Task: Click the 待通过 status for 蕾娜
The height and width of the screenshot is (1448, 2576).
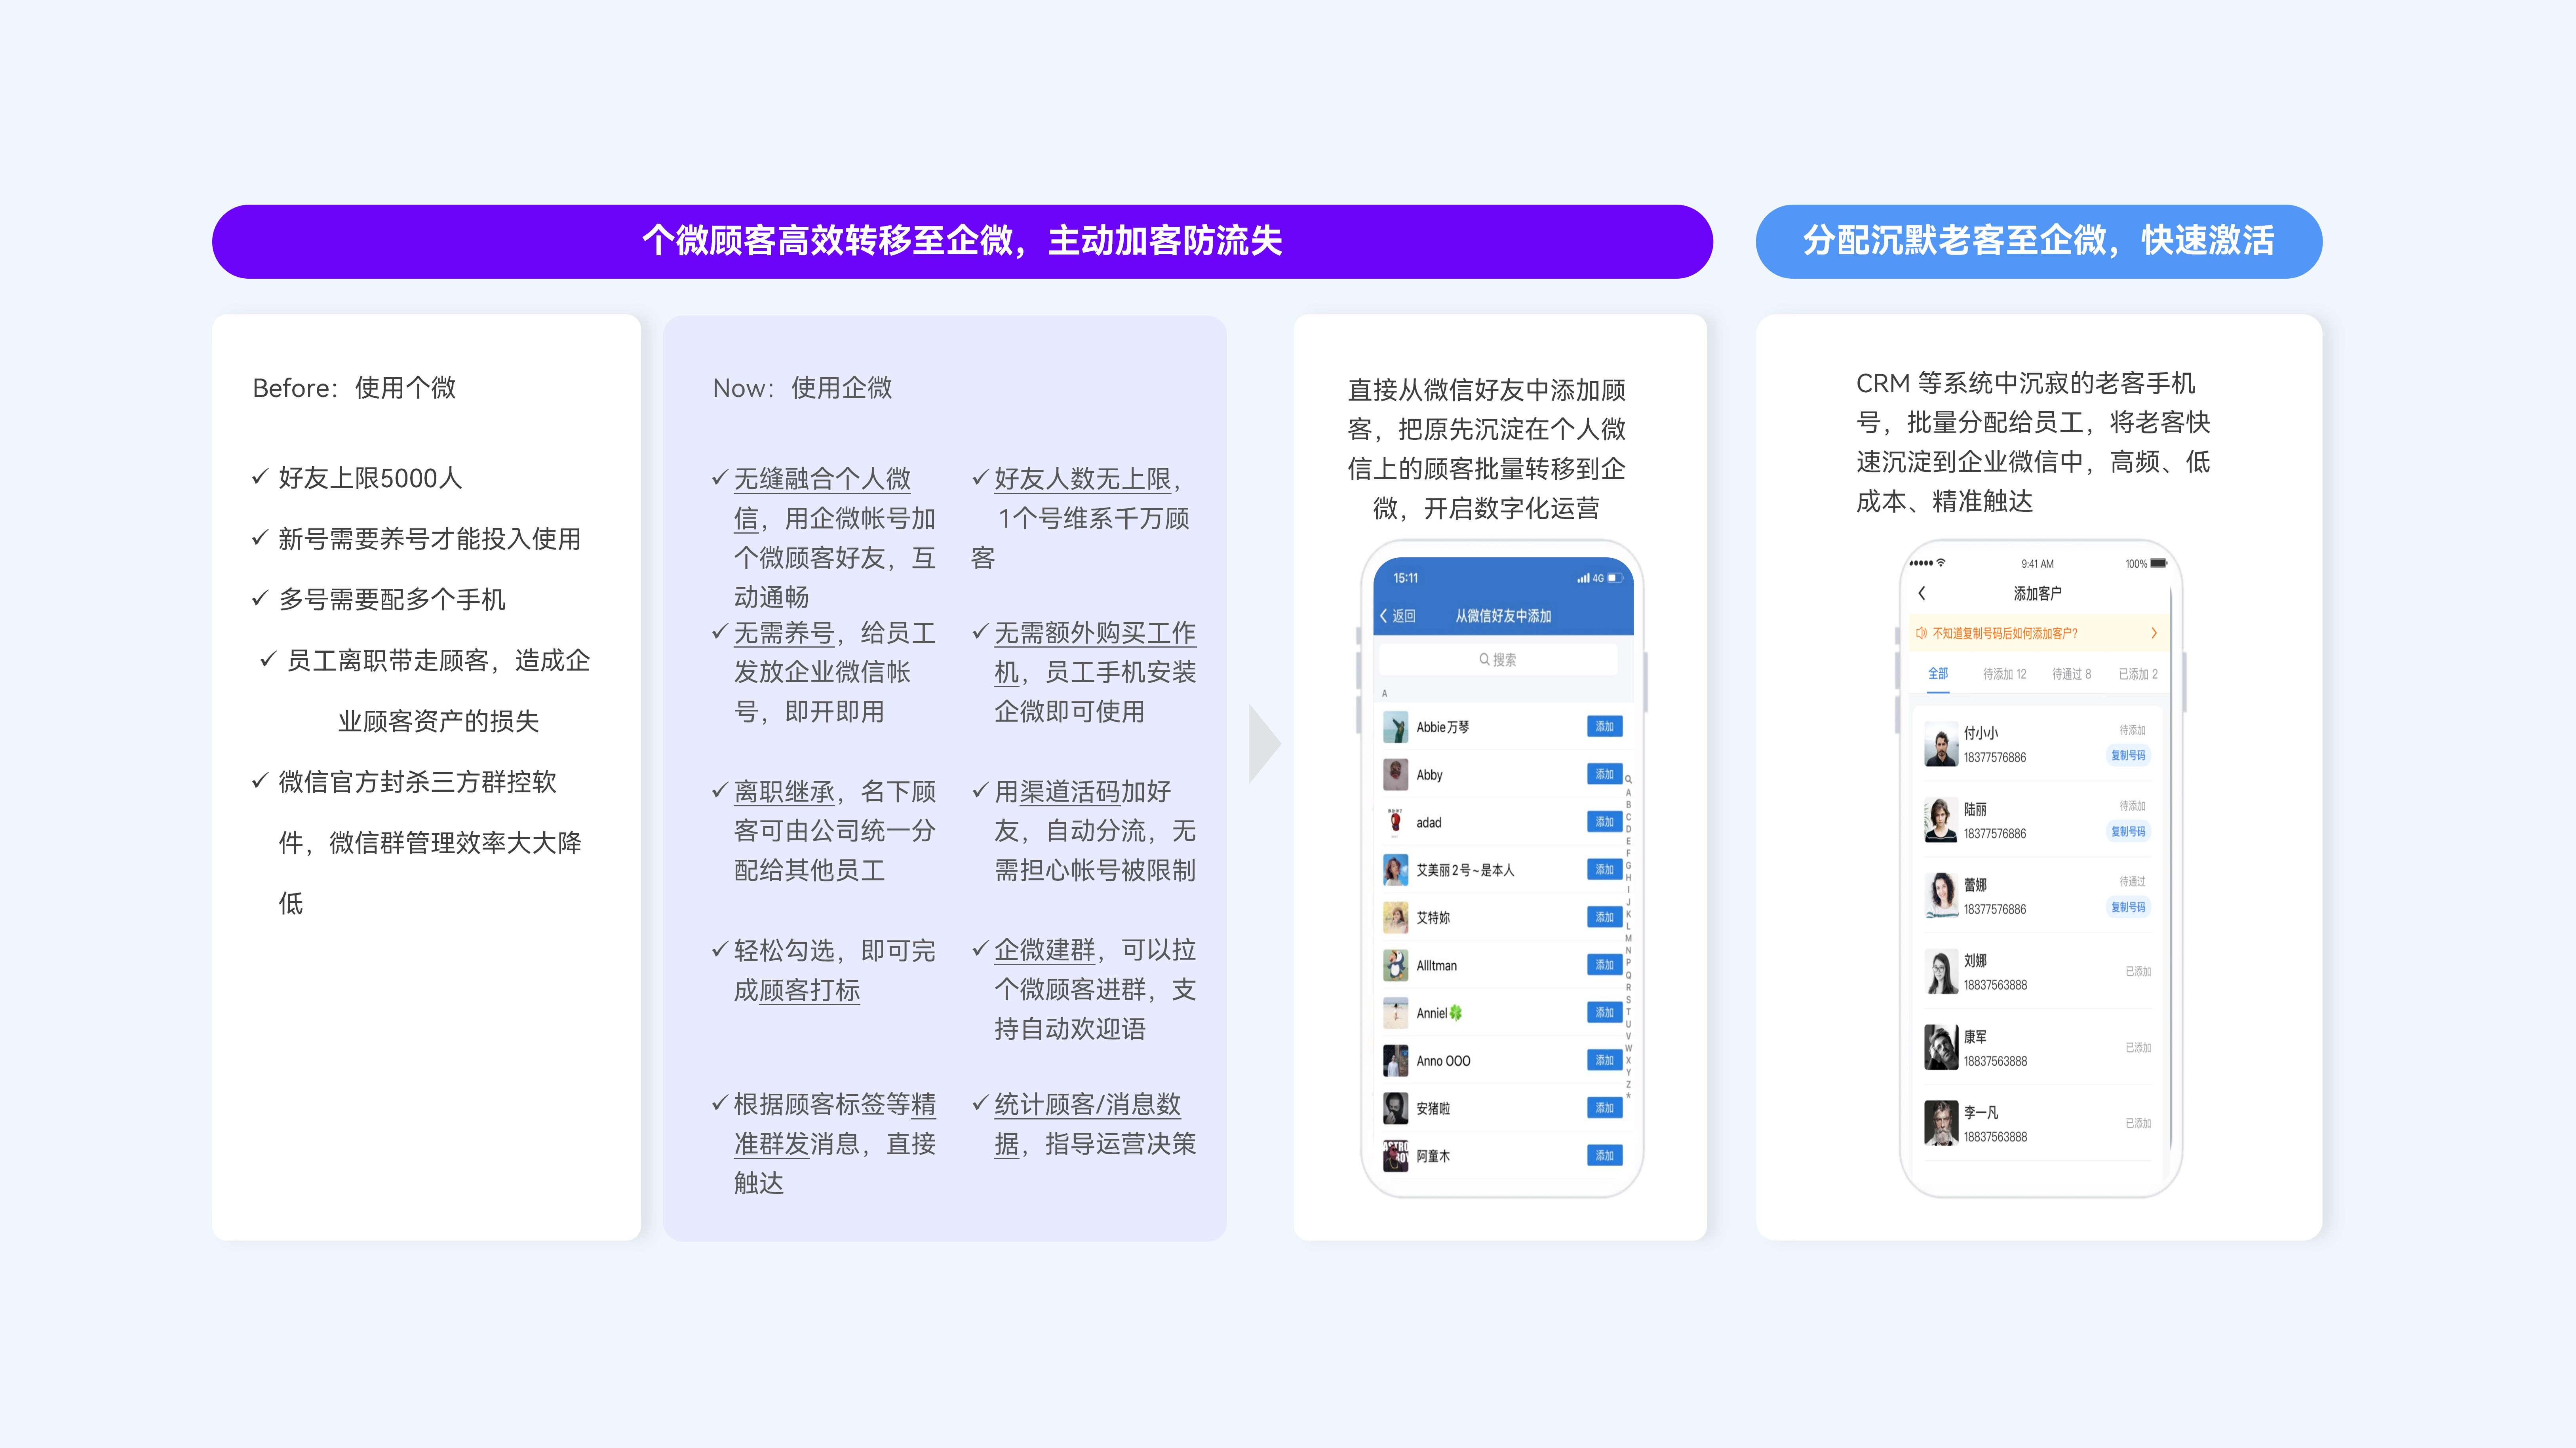Action: pos(2132,882)
